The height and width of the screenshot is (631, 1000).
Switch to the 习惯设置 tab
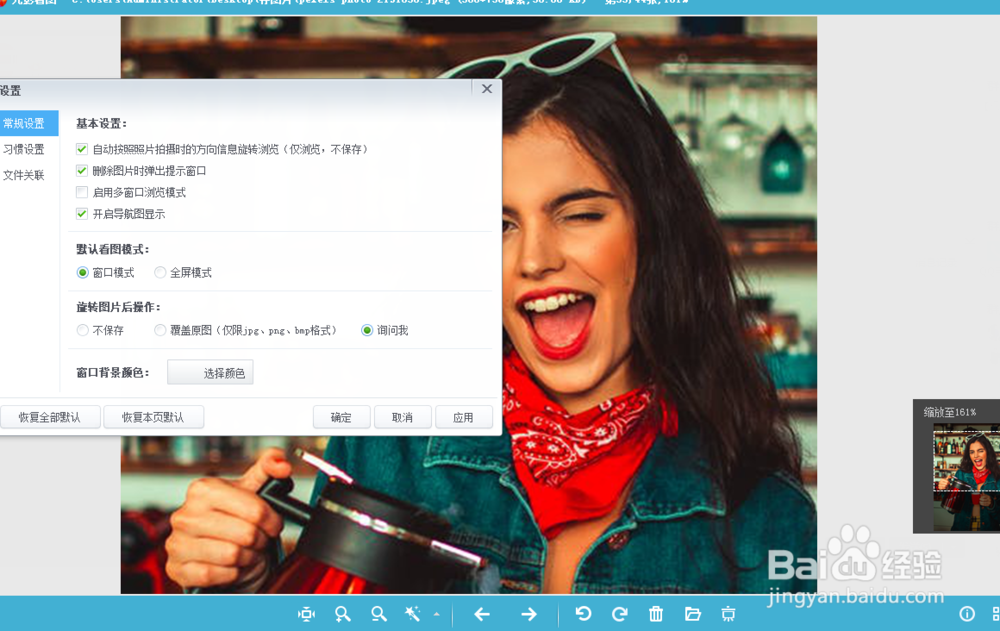[x=24, y=149]
